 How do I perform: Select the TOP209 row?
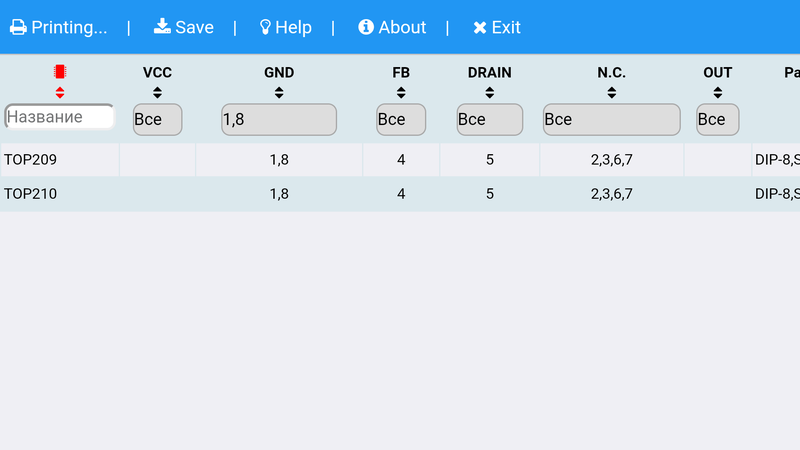click(400, 160)
